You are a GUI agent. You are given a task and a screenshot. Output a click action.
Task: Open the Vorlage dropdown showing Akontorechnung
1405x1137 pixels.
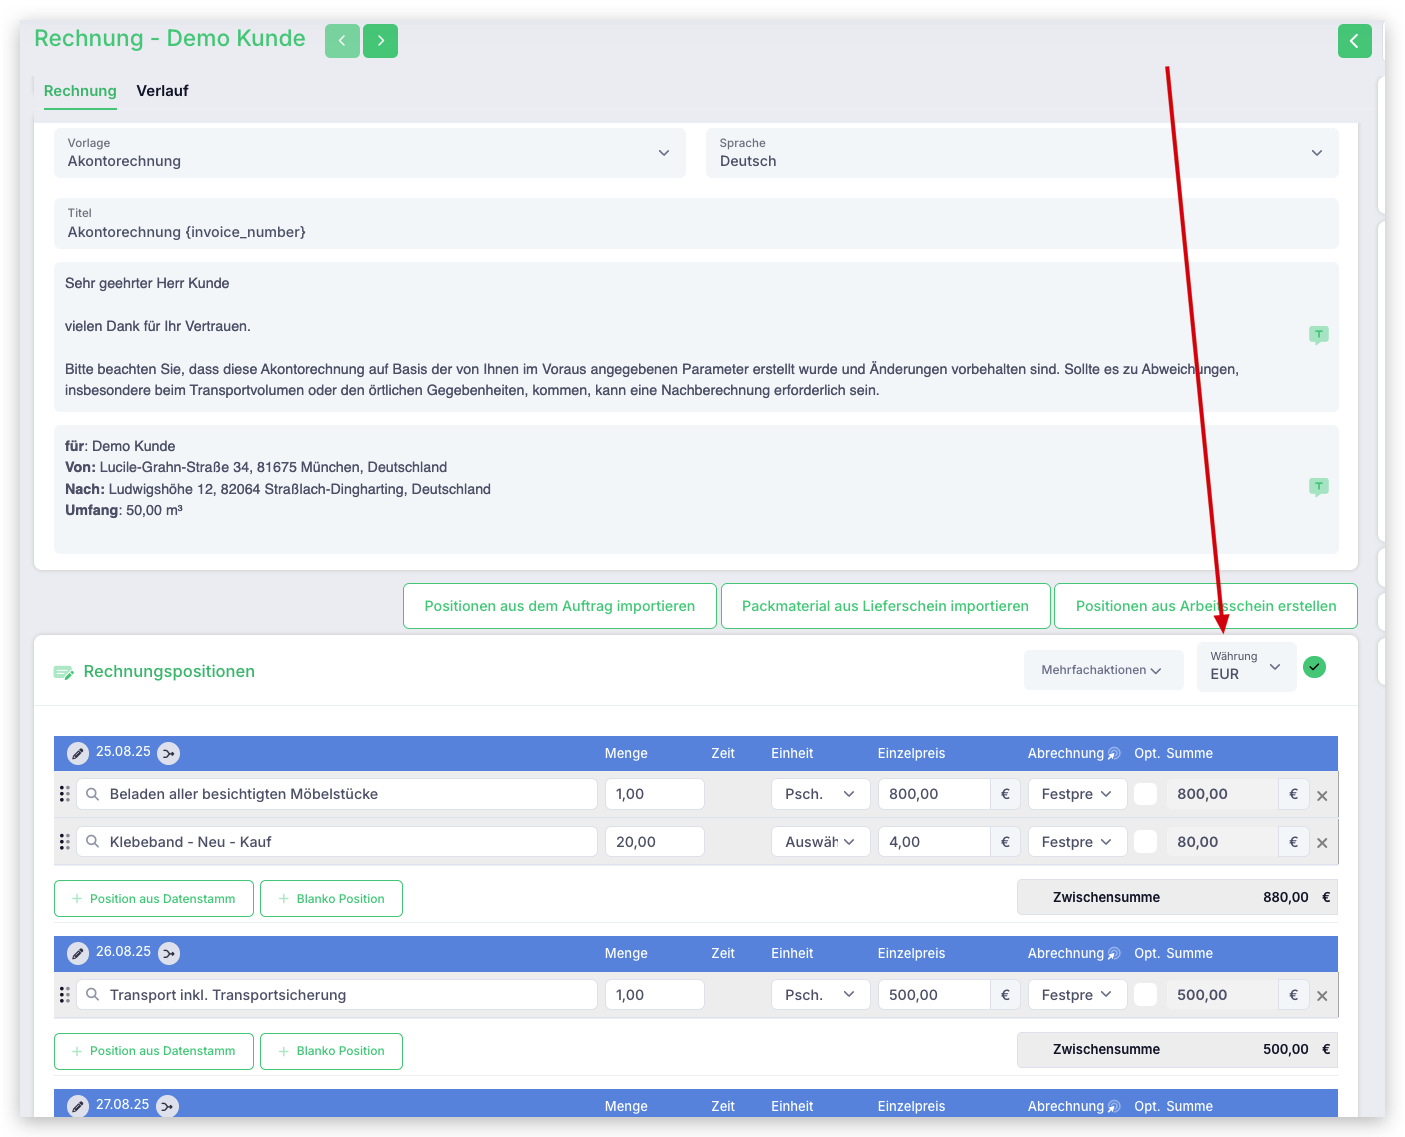[x=370, y=153]
